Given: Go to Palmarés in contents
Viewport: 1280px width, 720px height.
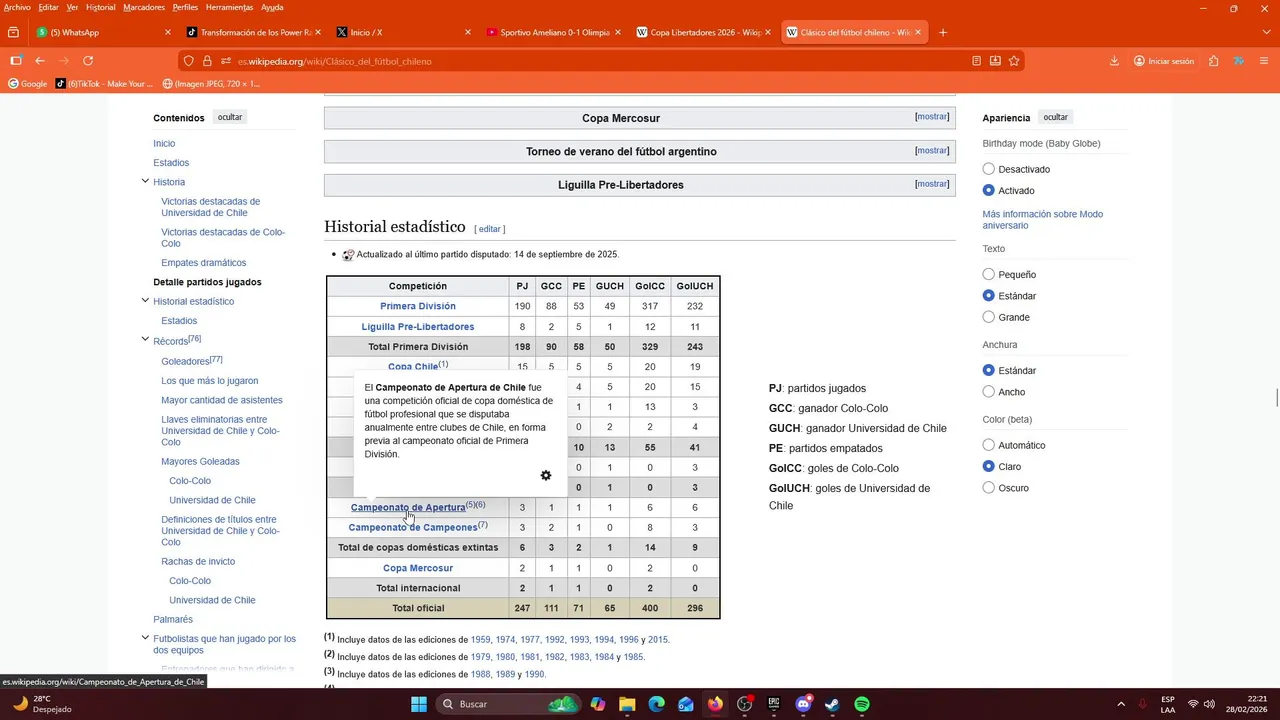Looking at the screenshot, I should point(173,619).
